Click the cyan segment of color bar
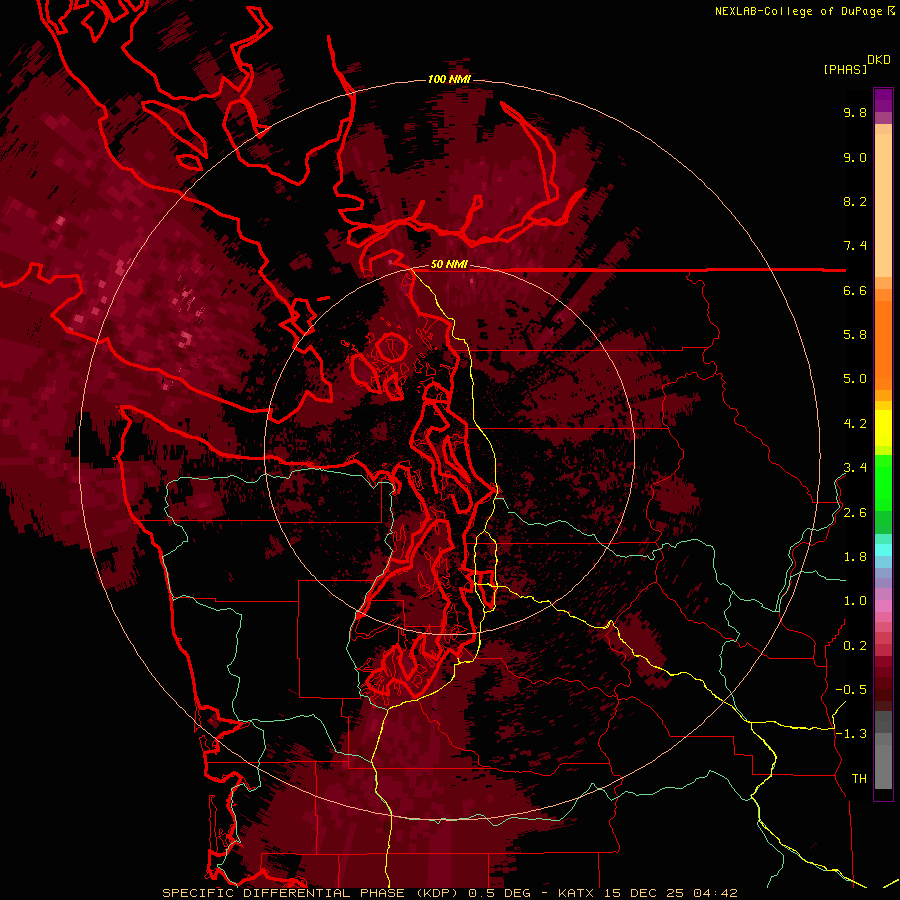 883,549
